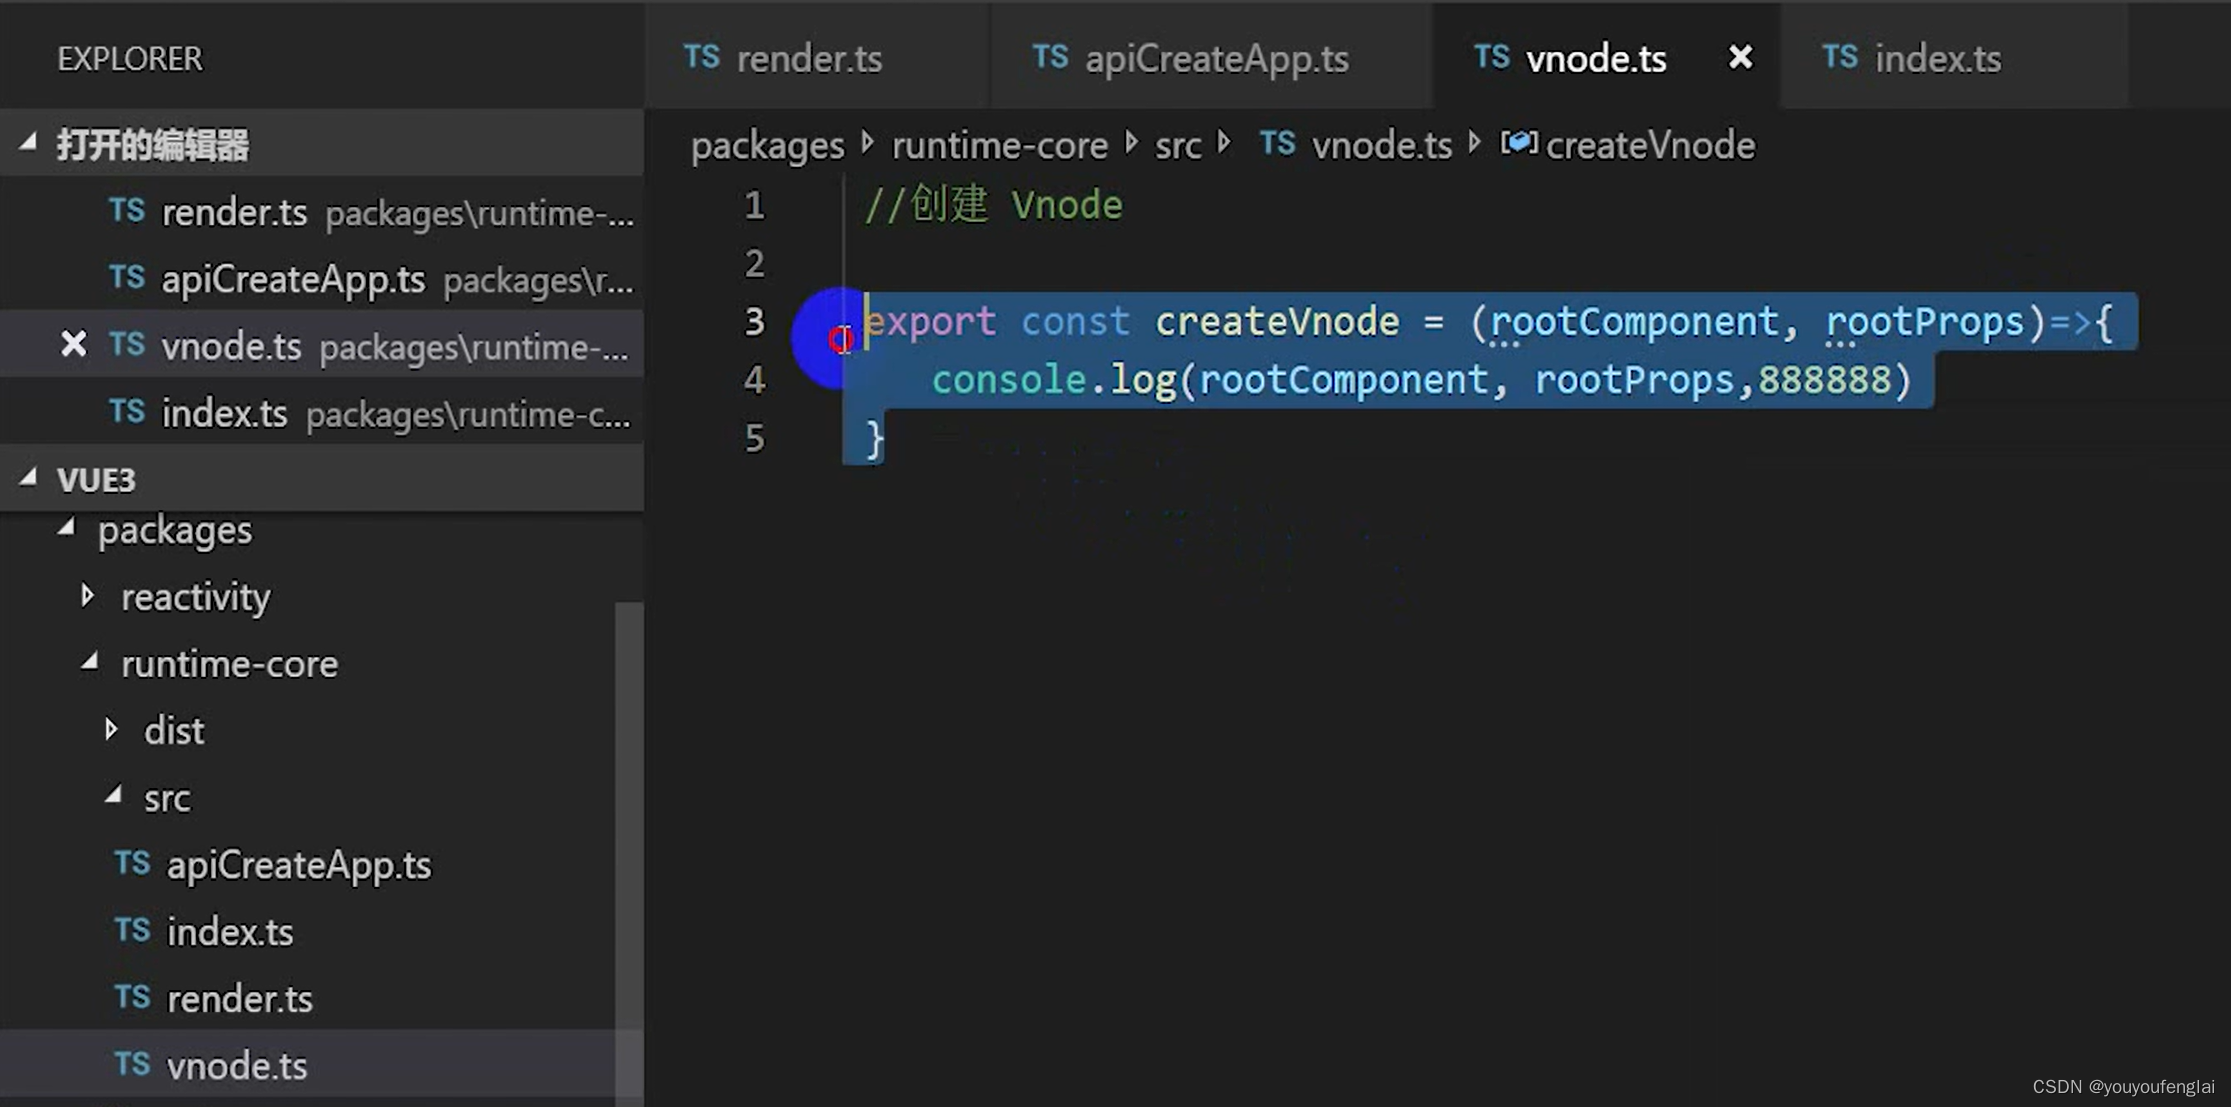Collapse the src folder arrow

114,795
